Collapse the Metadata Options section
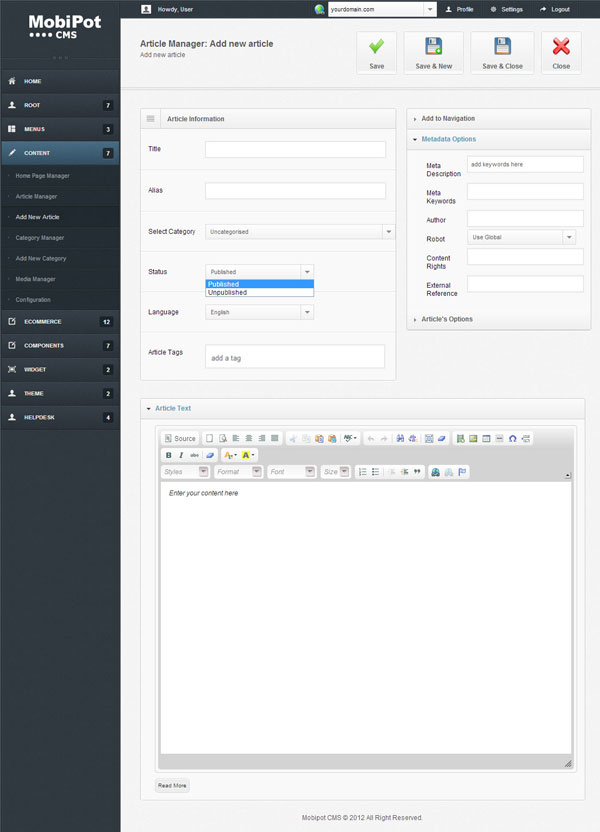Screen dimensions: 600x832 [499, 139]
